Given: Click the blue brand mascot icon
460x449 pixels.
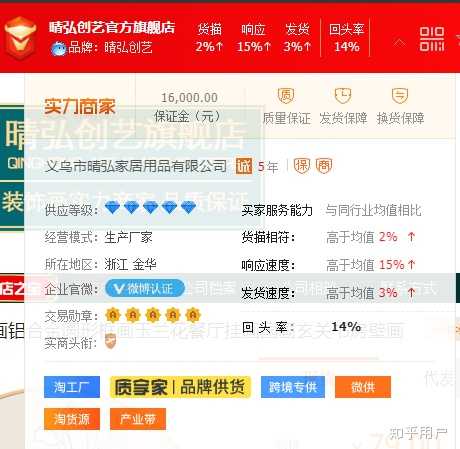Looking at the screenshot, I should [58, 49].
